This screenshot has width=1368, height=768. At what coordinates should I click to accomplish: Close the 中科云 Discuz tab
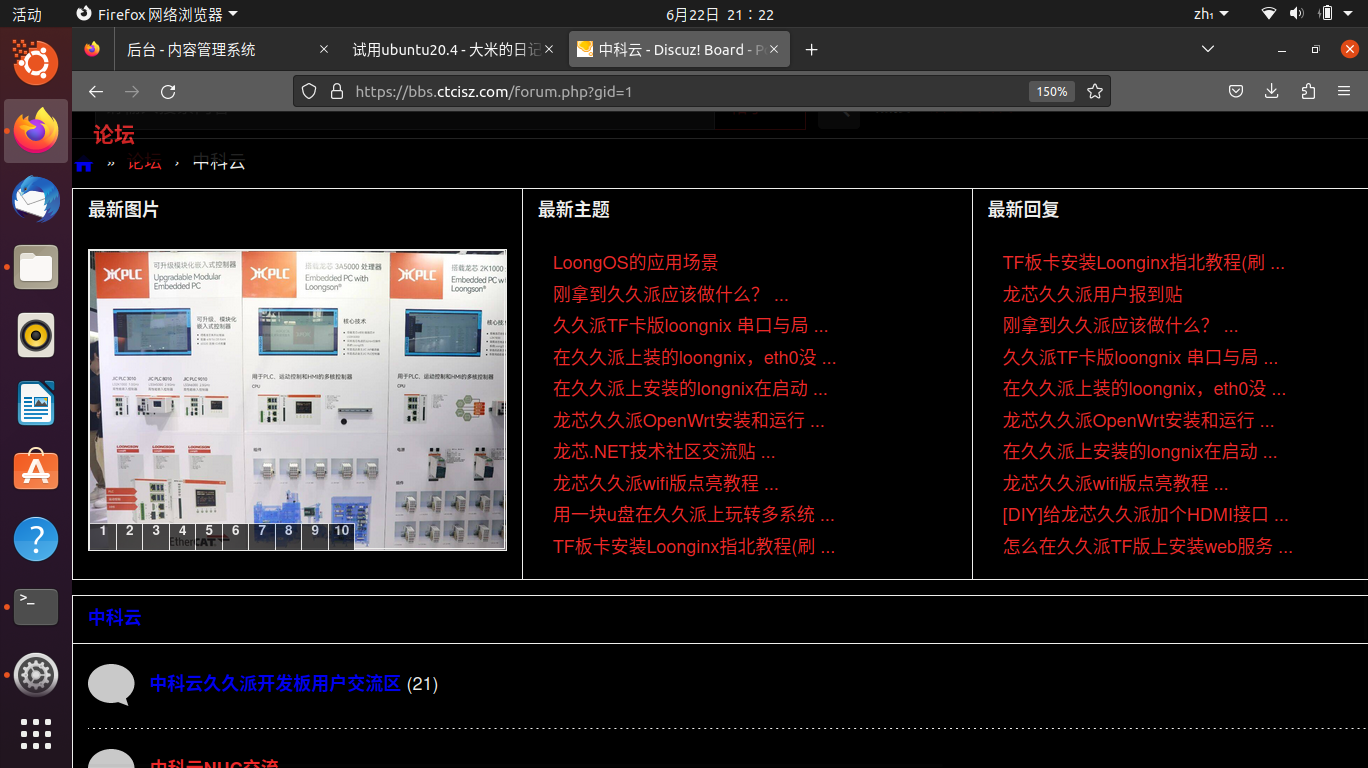pyautogui.click(x=775, y=49)
